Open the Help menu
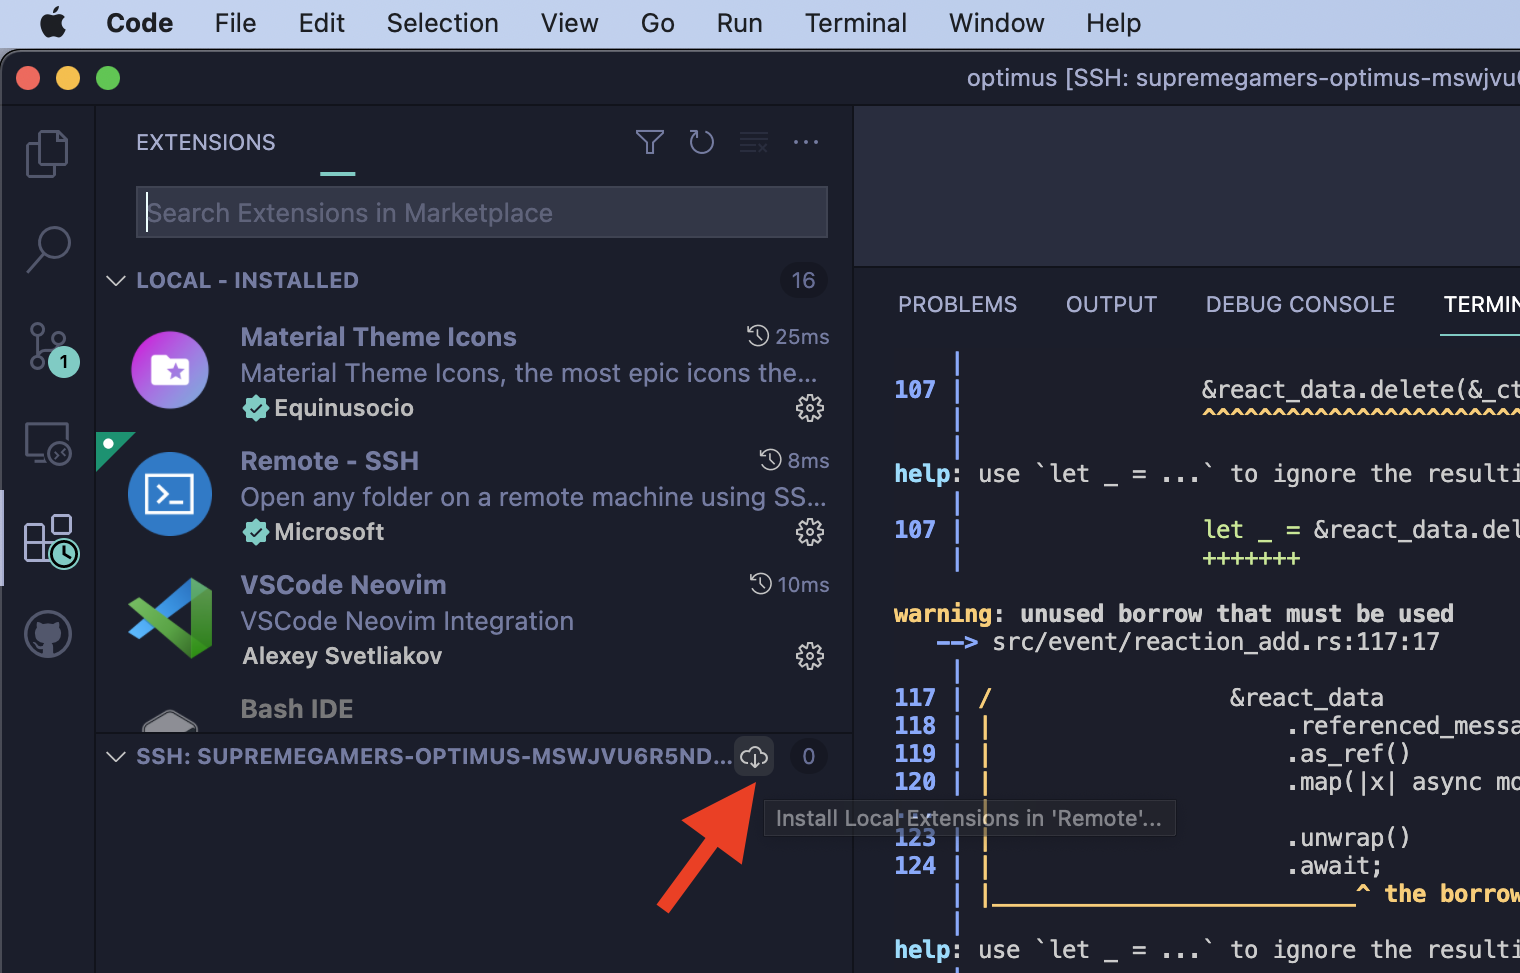 1114,23
